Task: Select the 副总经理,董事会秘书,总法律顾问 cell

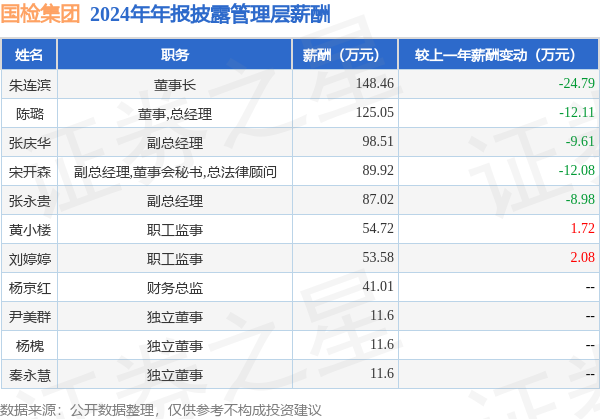Action: coord(175,172)
